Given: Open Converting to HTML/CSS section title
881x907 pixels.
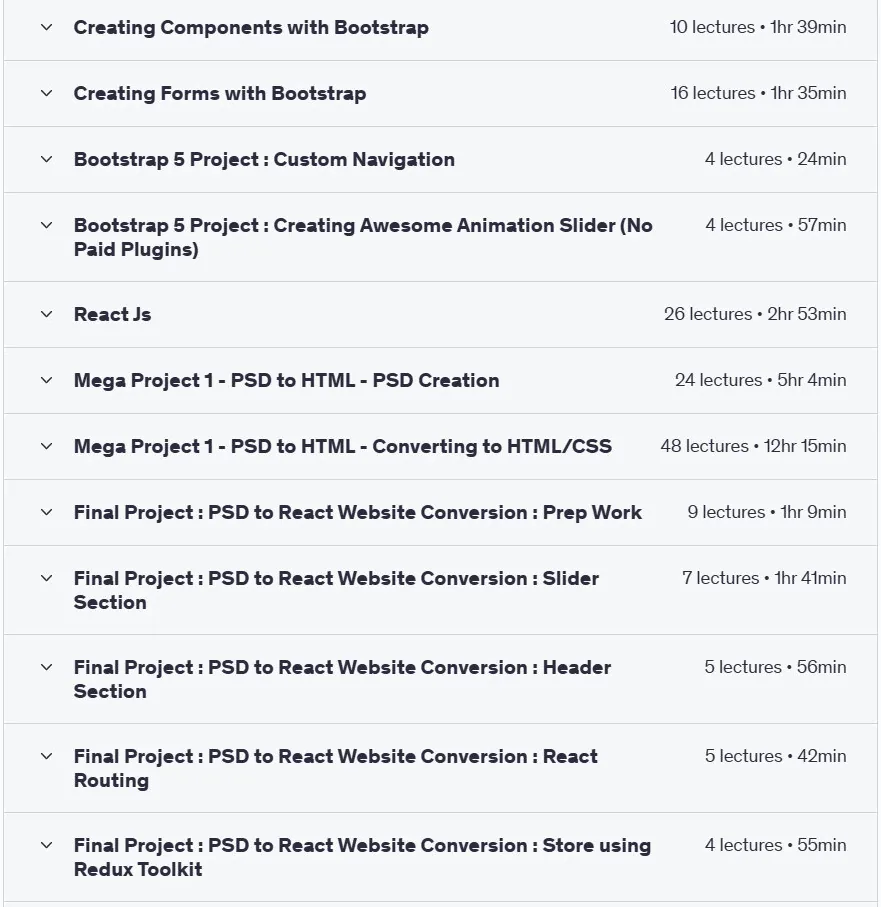Looking at the screenshot, I should pyautogui.click(x=342, y=447).
